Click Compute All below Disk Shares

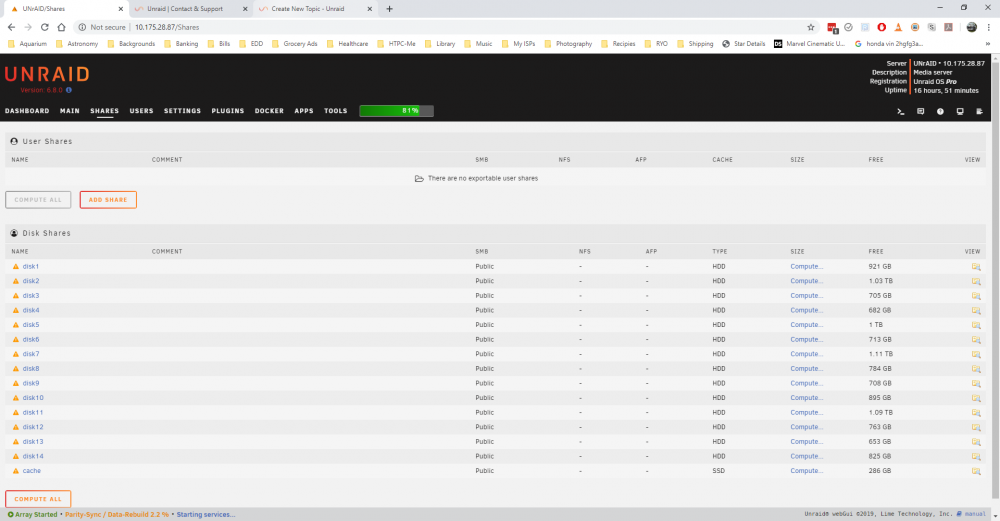(38, 499)
